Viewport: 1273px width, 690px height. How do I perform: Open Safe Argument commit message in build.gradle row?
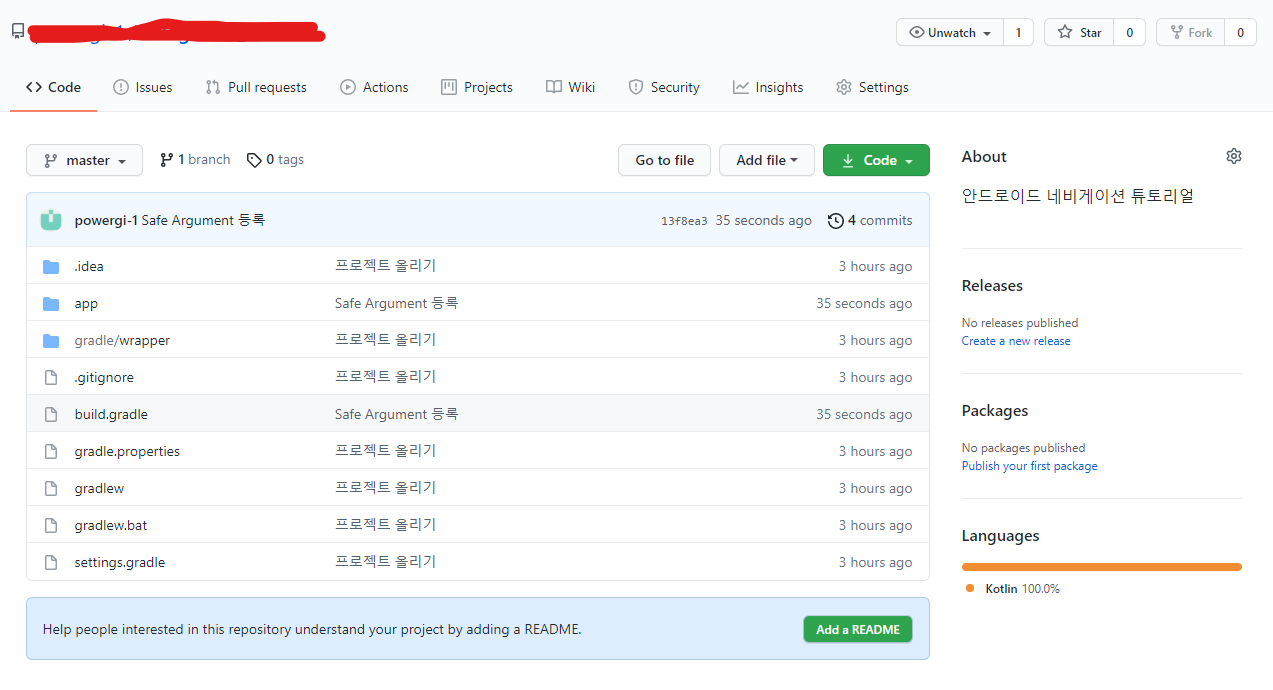[396, 414]
